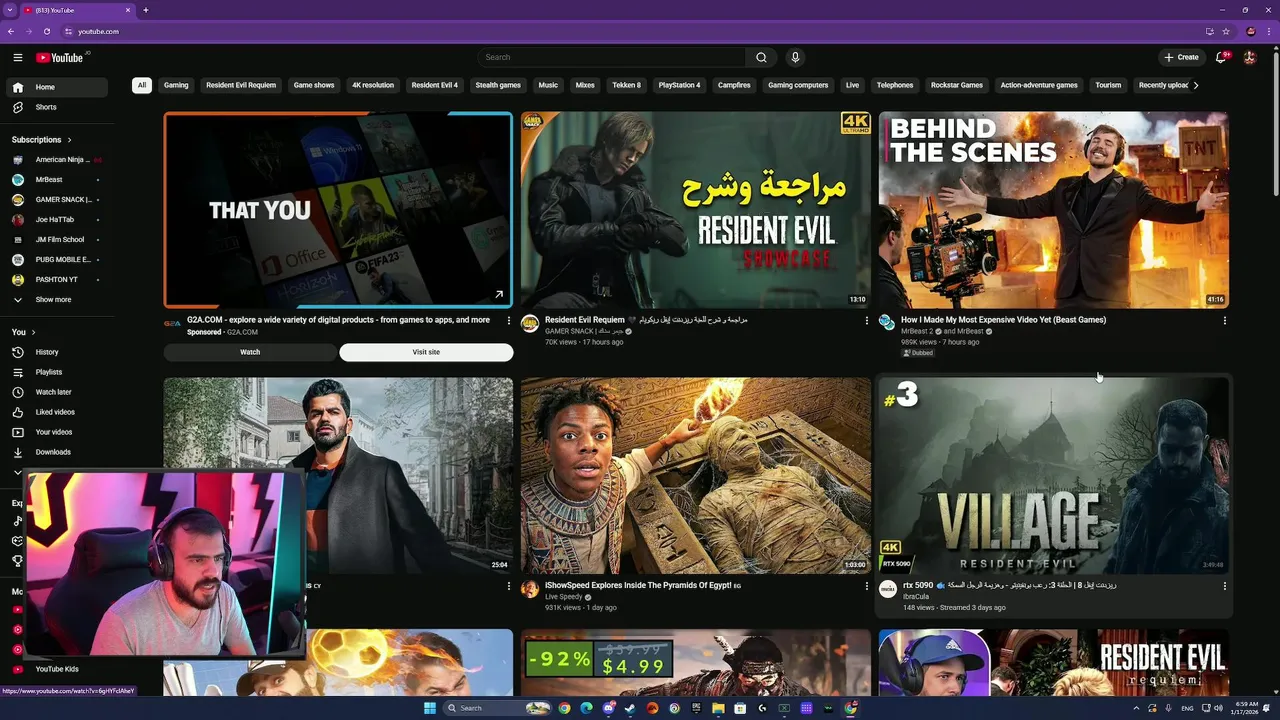This screenshot has height=720, width=1280.
Task: Open more options for Resident Evil Requiem video
Action: (867, 321)
